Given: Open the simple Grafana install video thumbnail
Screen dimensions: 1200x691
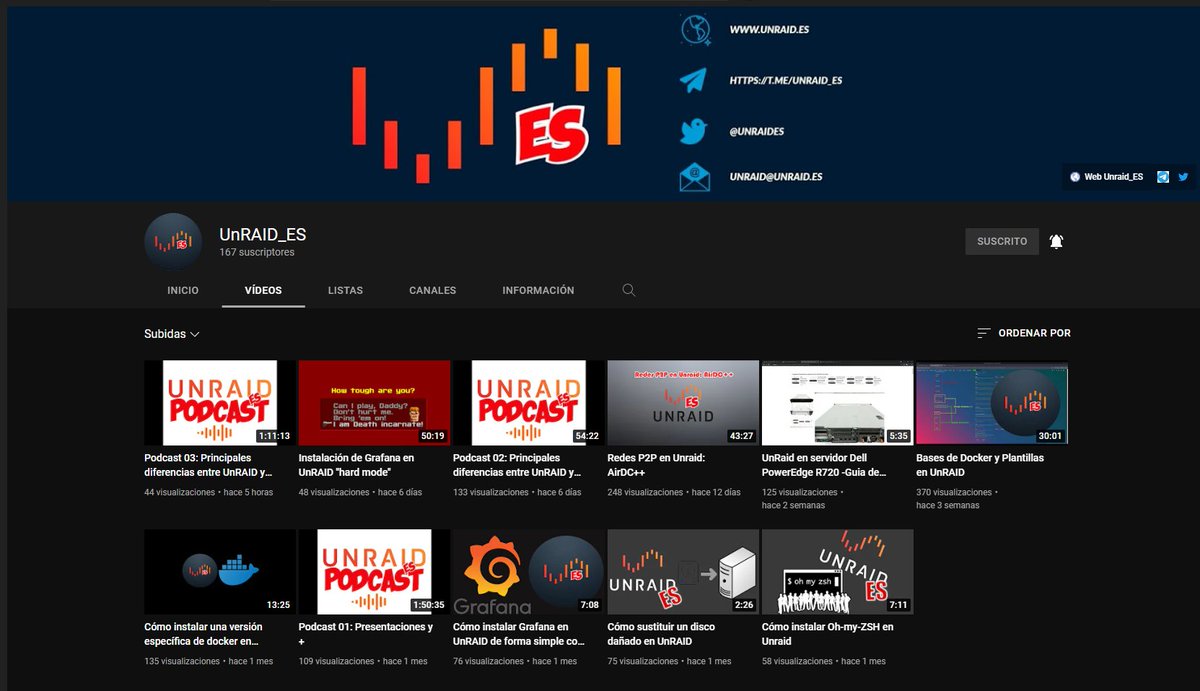Looking at the screenshot, I should click(529, 572).
